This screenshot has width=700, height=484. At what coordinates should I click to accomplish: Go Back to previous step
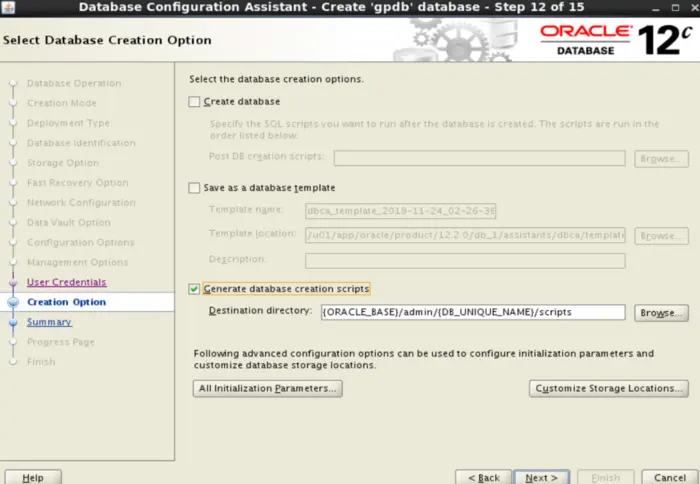point(483,477)
